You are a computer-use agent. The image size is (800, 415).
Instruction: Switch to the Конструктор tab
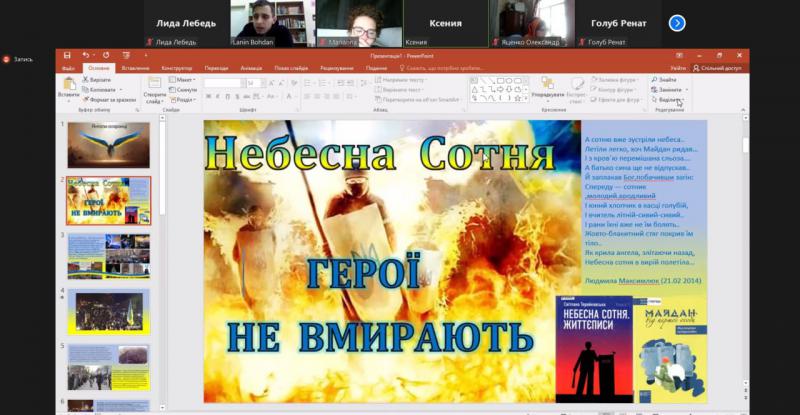click(x=177, y=68)
